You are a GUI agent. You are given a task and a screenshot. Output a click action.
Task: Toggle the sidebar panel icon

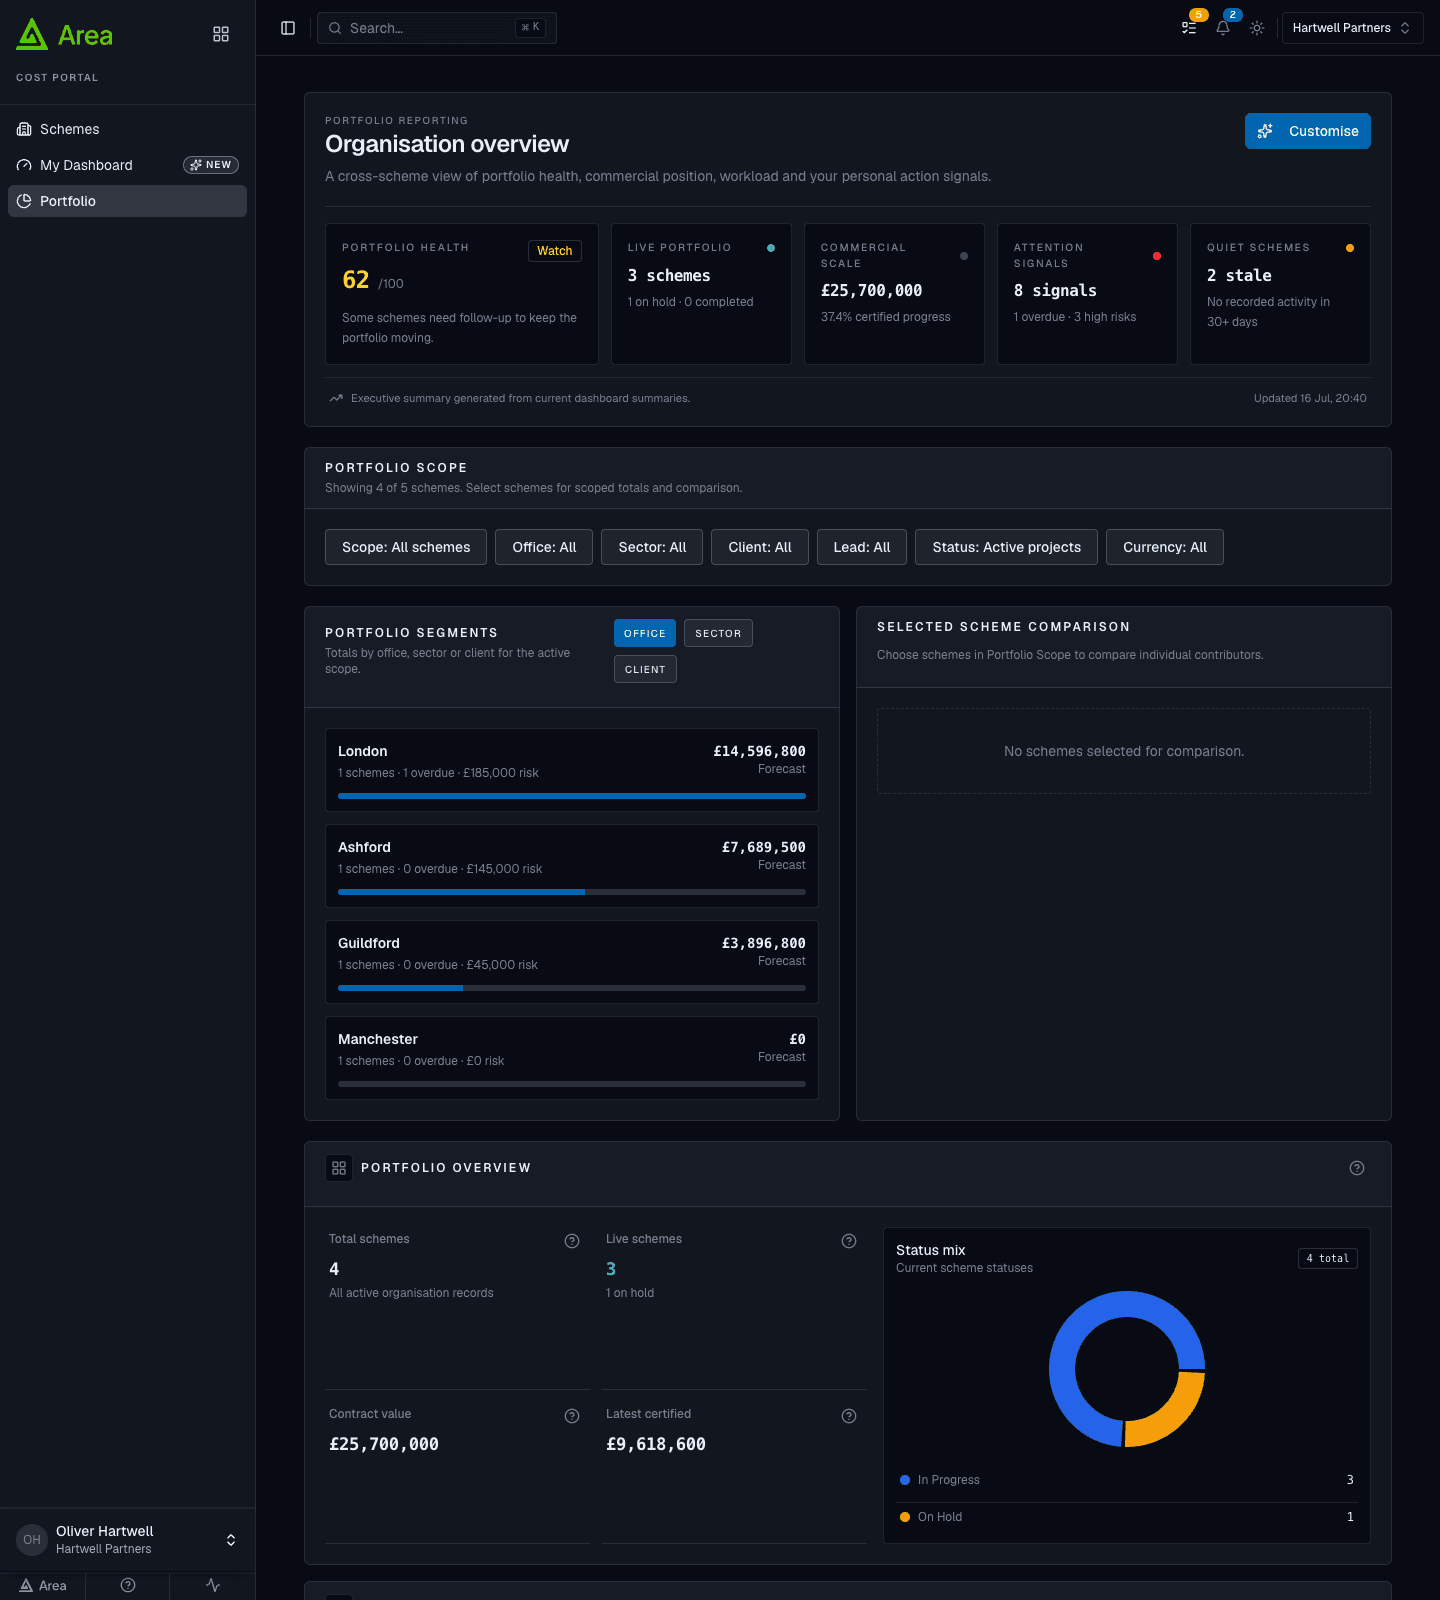click(x=288, y=28)
